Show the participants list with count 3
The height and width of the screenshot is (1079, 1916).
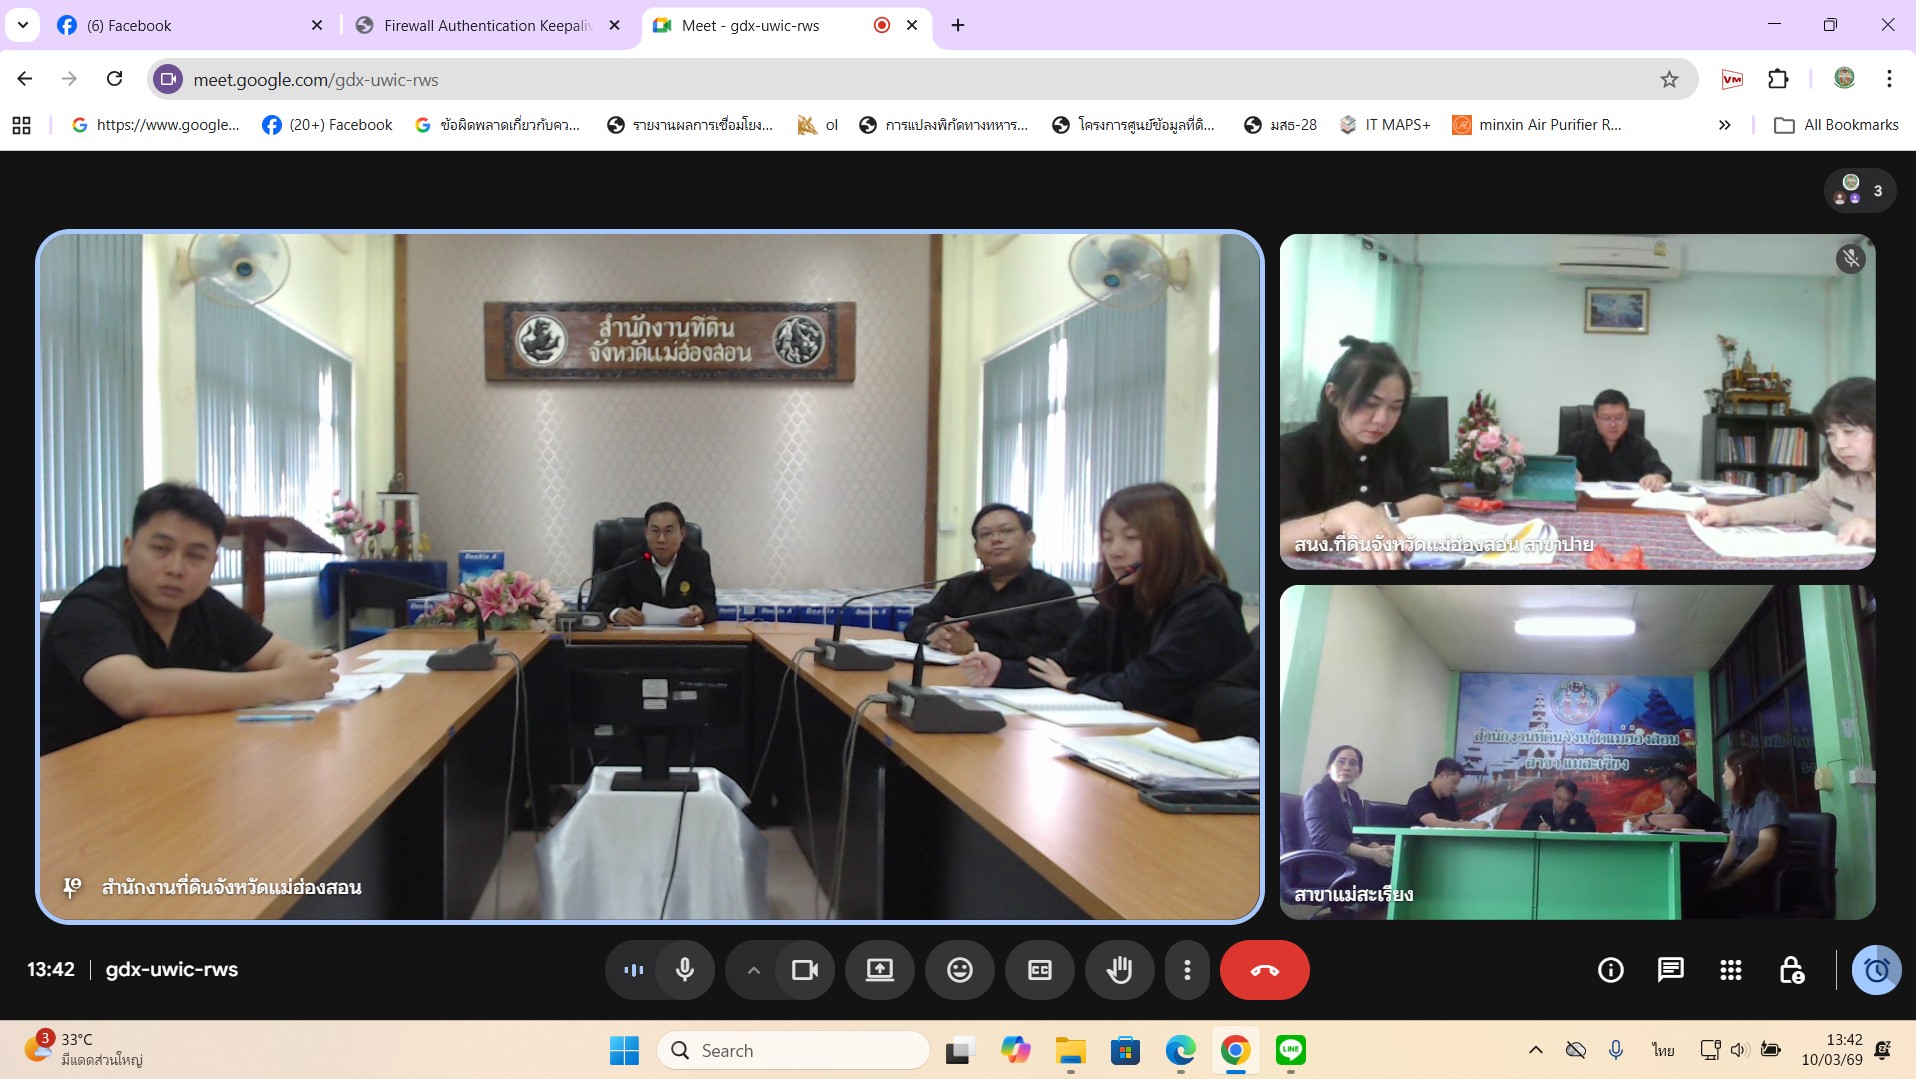click(x=1860, y=190)
